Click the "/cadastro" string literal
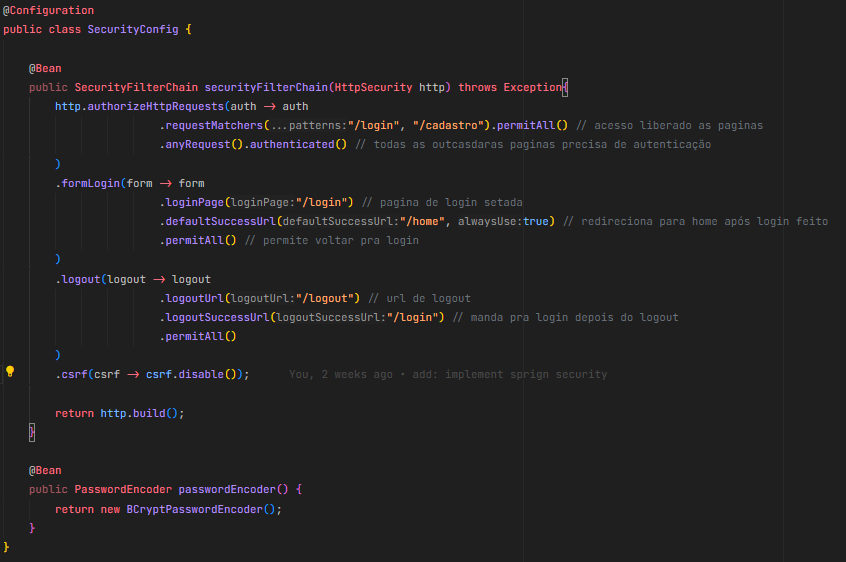Image resolution: width=846 pixels, height=562 pixels. tap(450, 125)
